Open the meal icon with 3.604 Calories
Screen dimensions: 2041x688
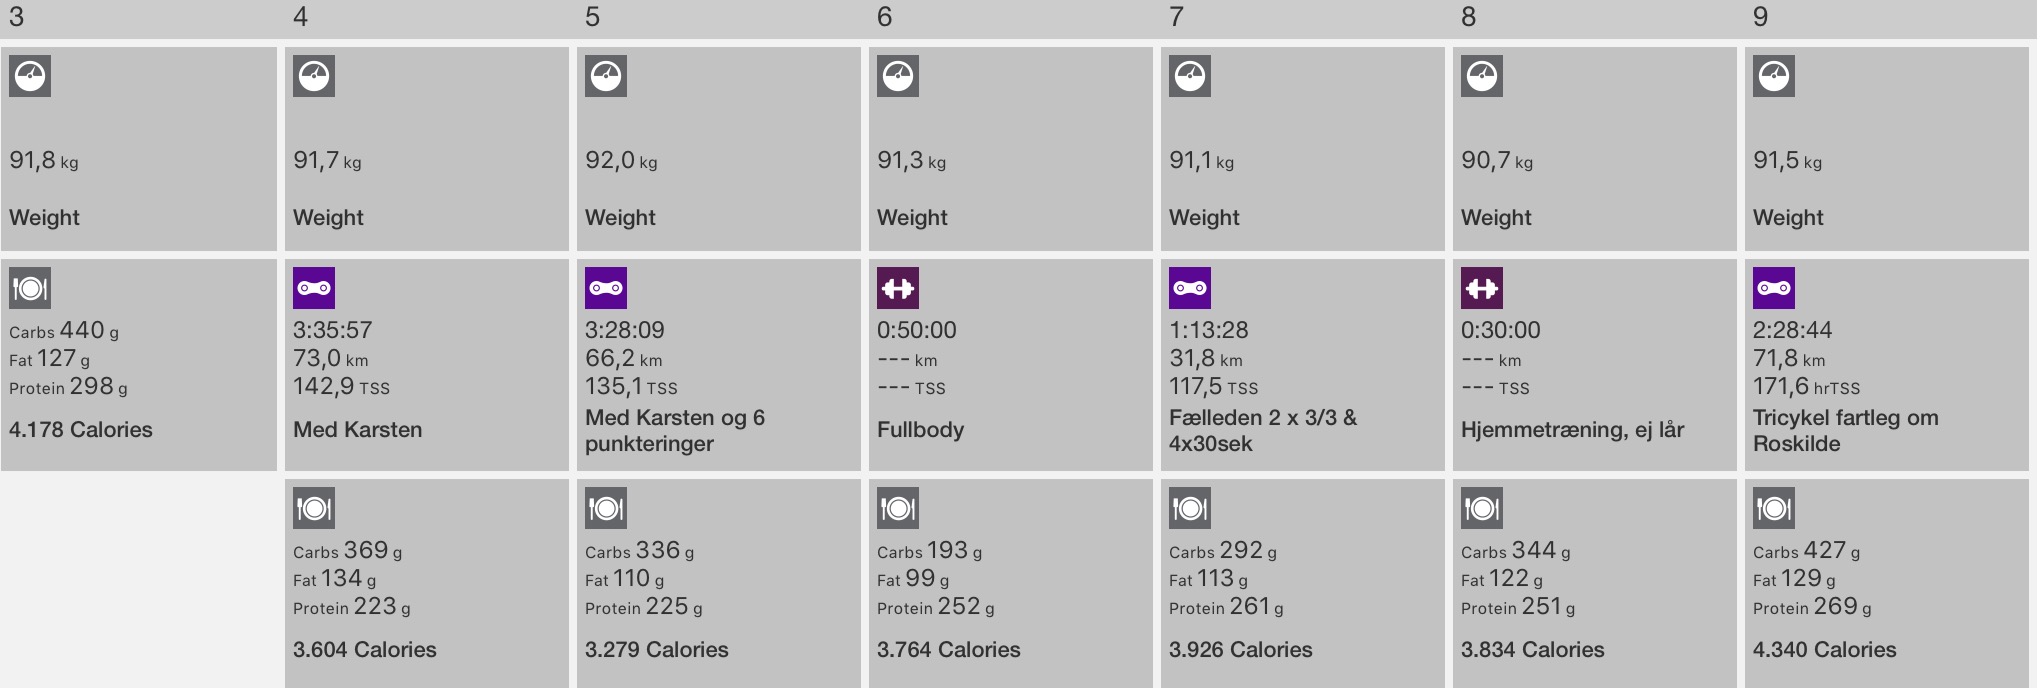pos(314,508)
